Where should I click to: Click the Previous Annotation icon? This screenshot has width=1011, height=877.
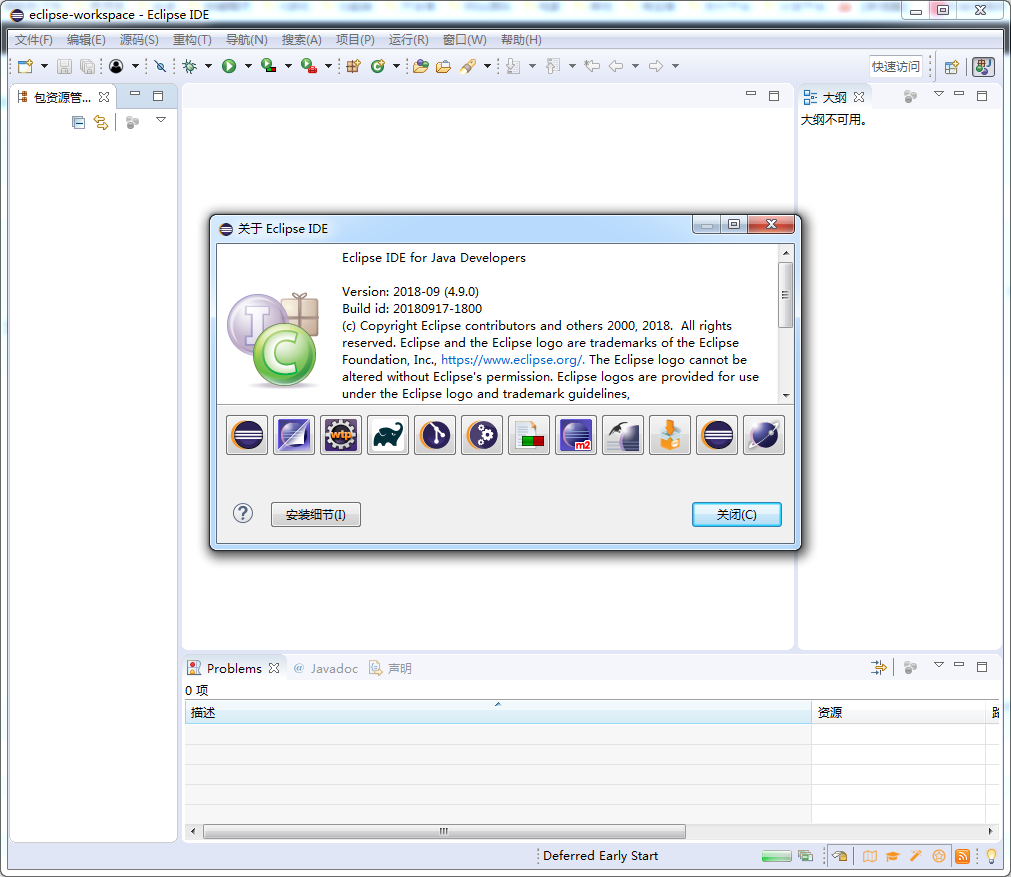coord(553,66)
